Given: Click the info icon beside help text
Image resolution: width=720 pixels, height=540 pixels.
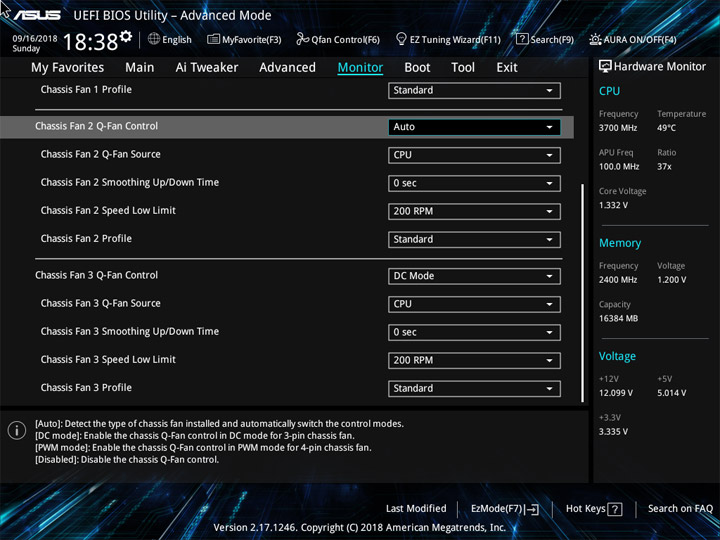Looking at the screenshot, I should [x=17, y=430].
